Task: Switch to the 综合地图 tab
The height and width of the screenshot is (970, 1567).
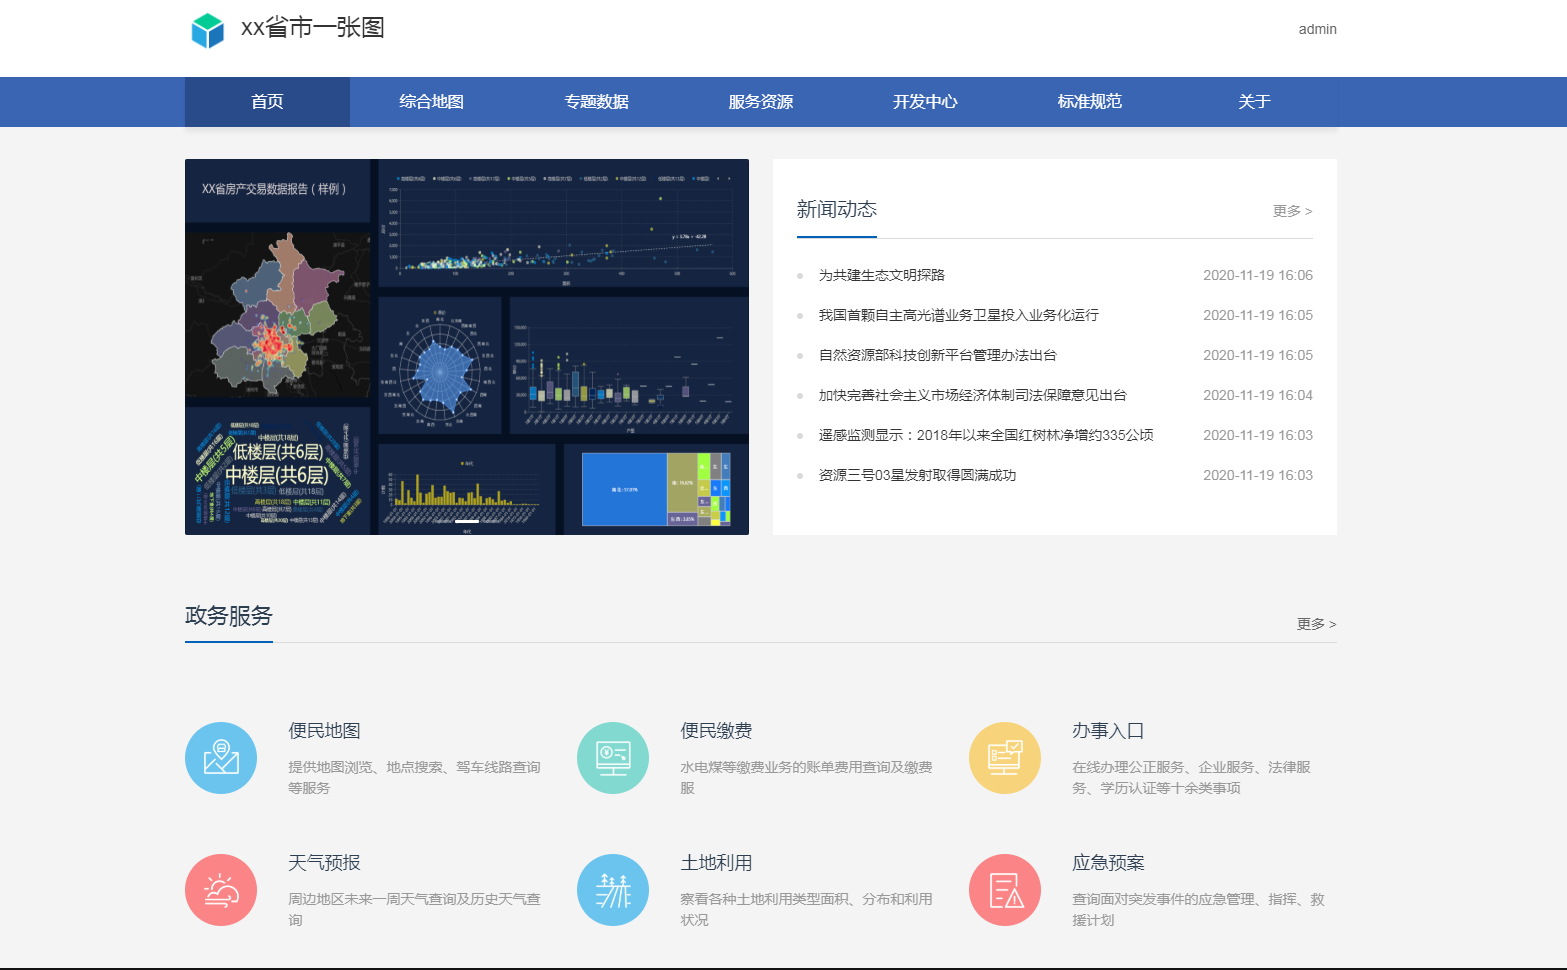Action: 430,101
